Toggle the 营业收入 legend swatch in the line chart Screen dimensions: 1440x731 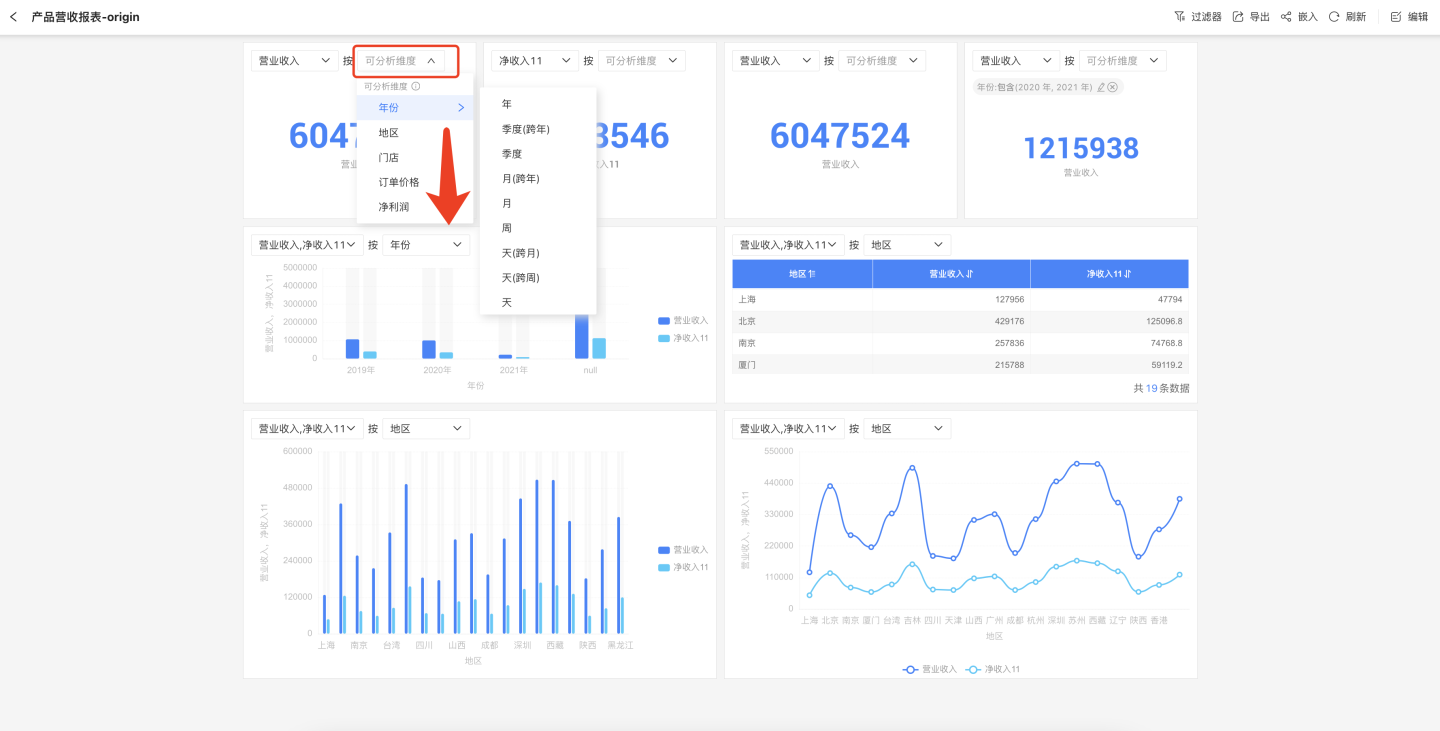click(911, 669)
